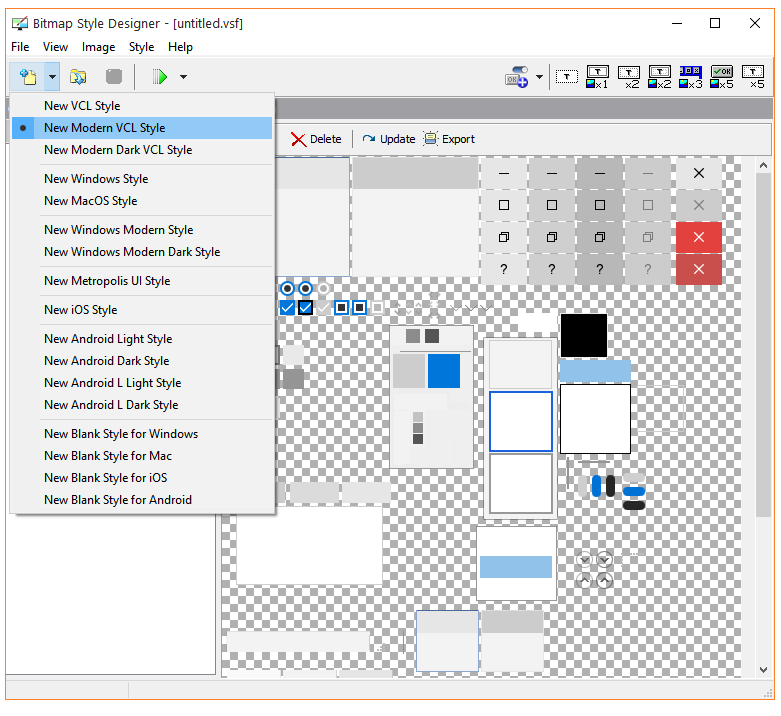Click the red X Delete icon
781x716 pixels.
(x=298, y=139)
